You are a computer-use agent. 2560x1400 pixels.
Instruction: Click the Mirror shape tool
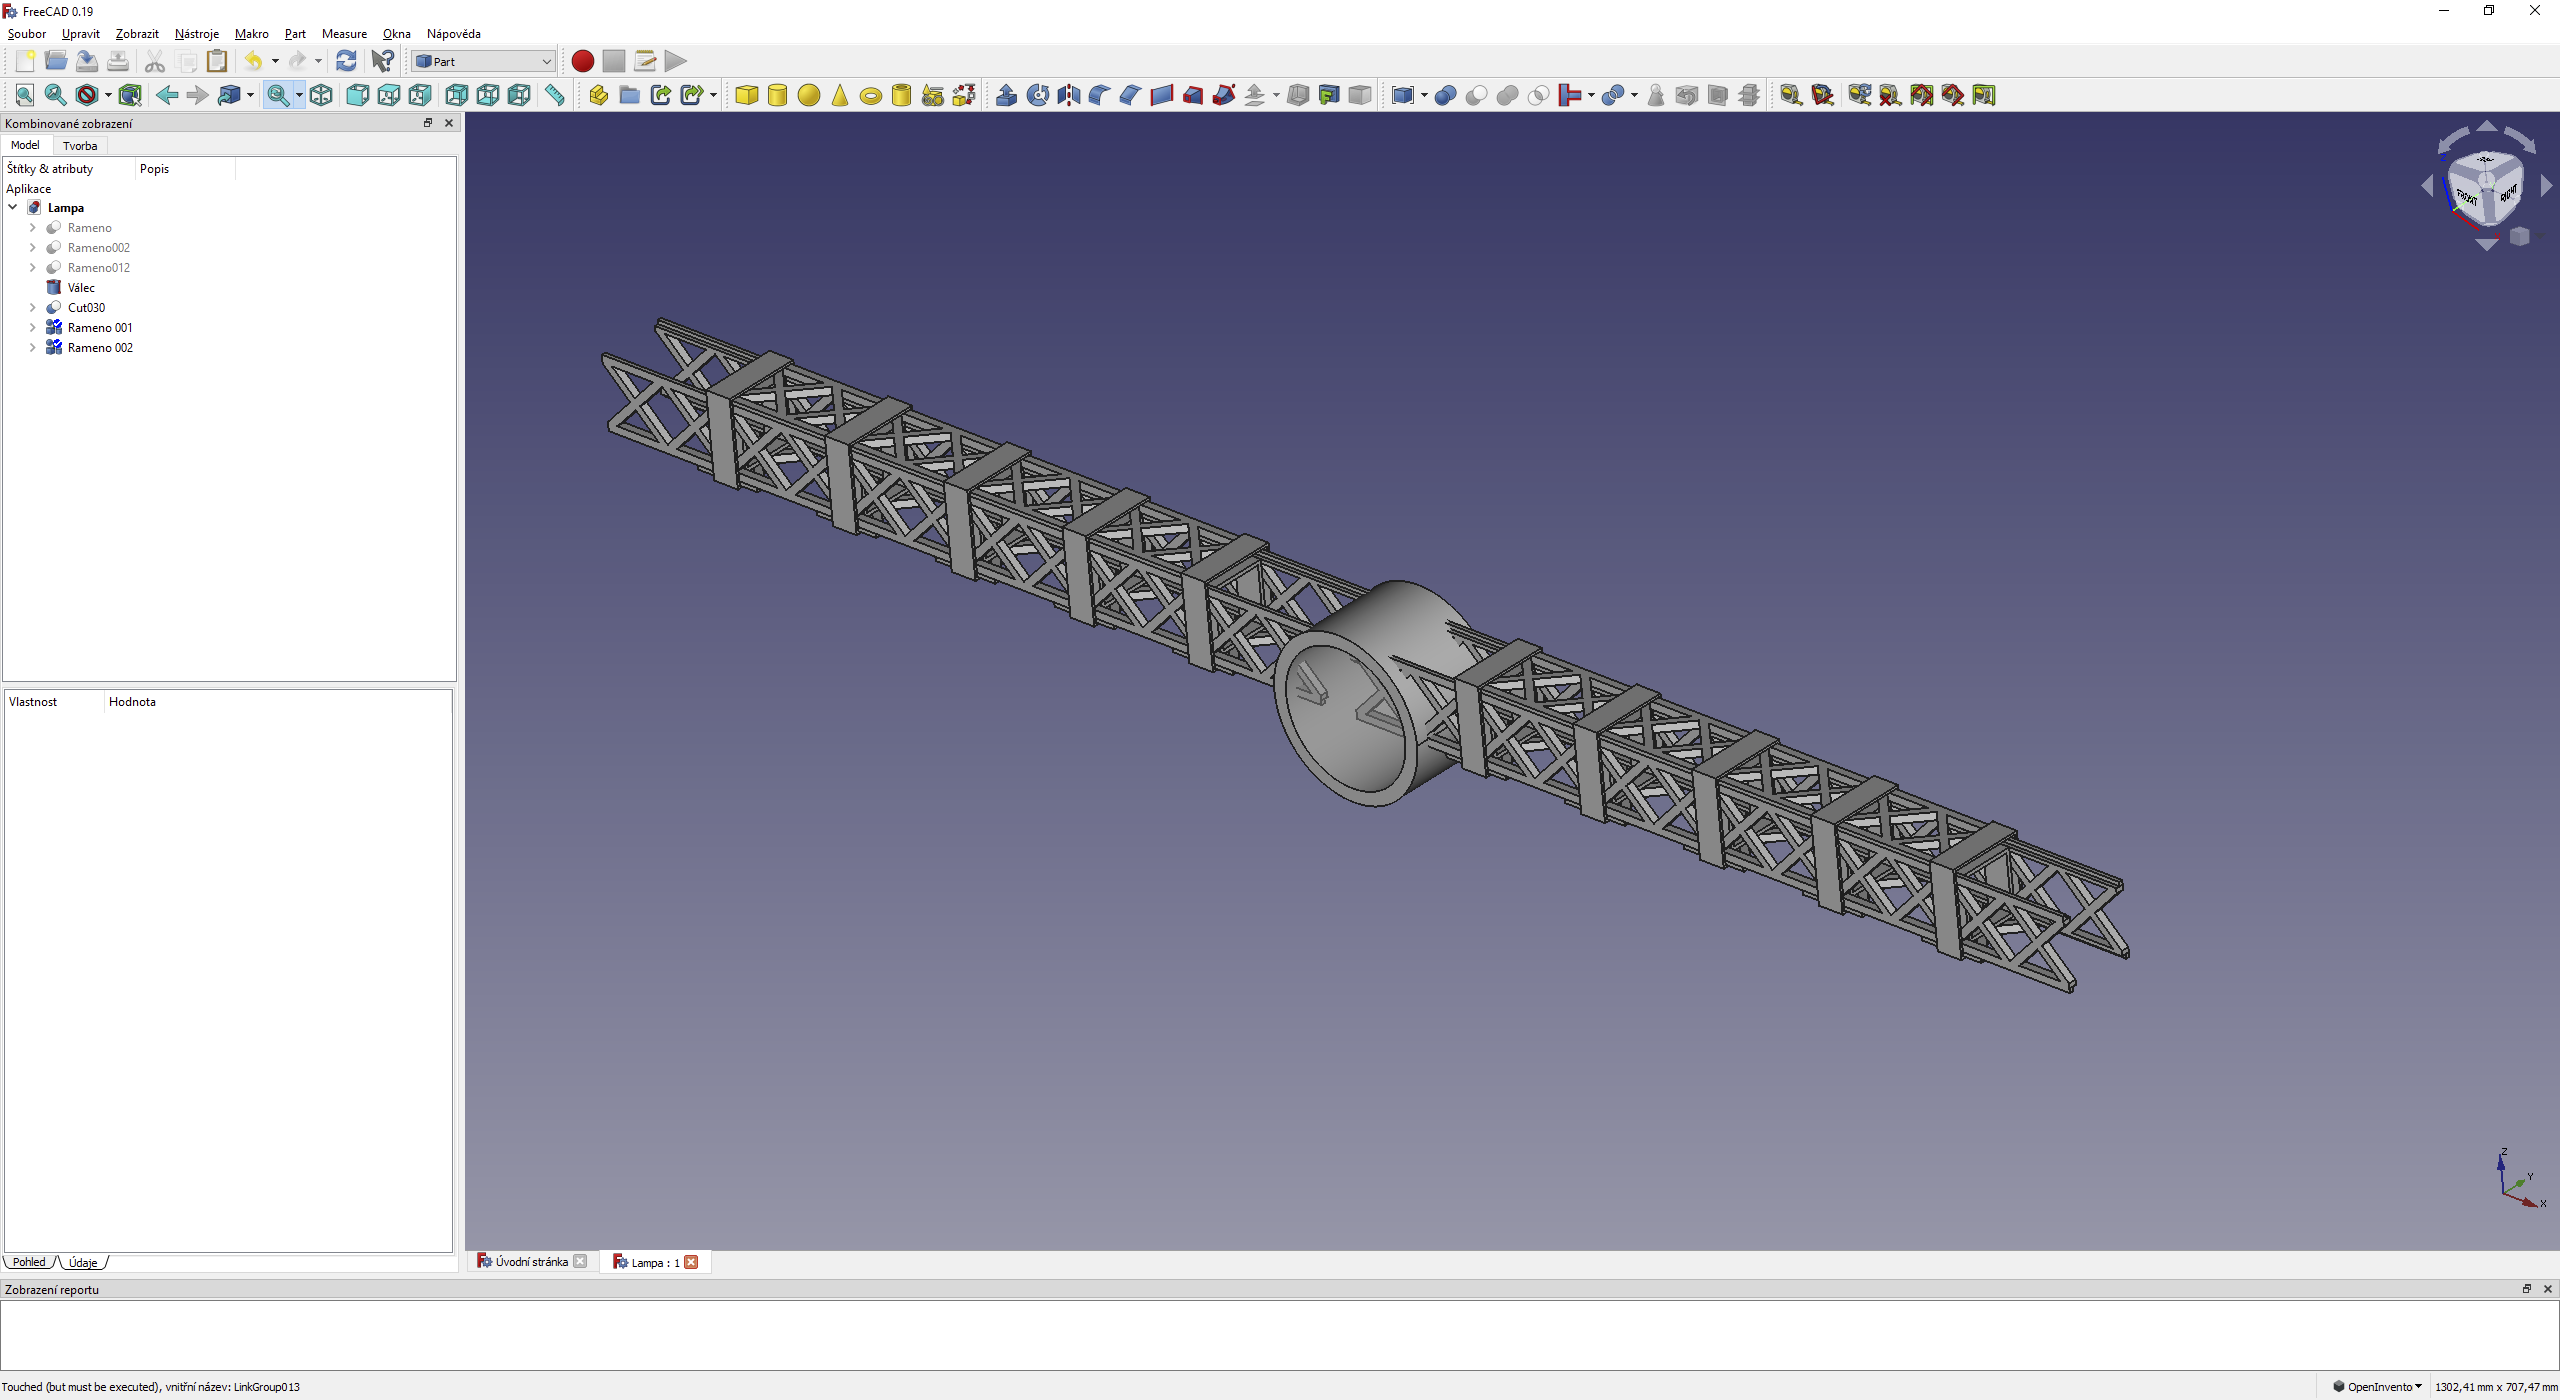(1068, 95)
